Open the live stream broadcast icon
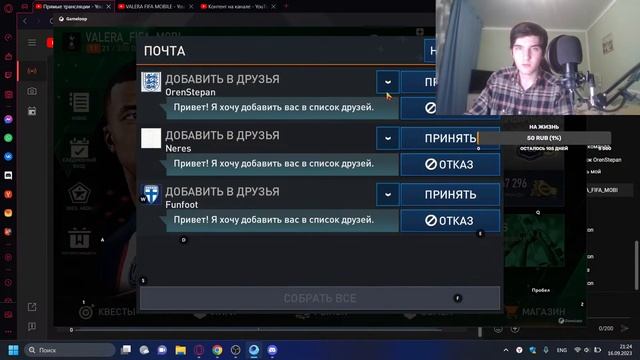 pyautogui.click(x=32, y=71)
